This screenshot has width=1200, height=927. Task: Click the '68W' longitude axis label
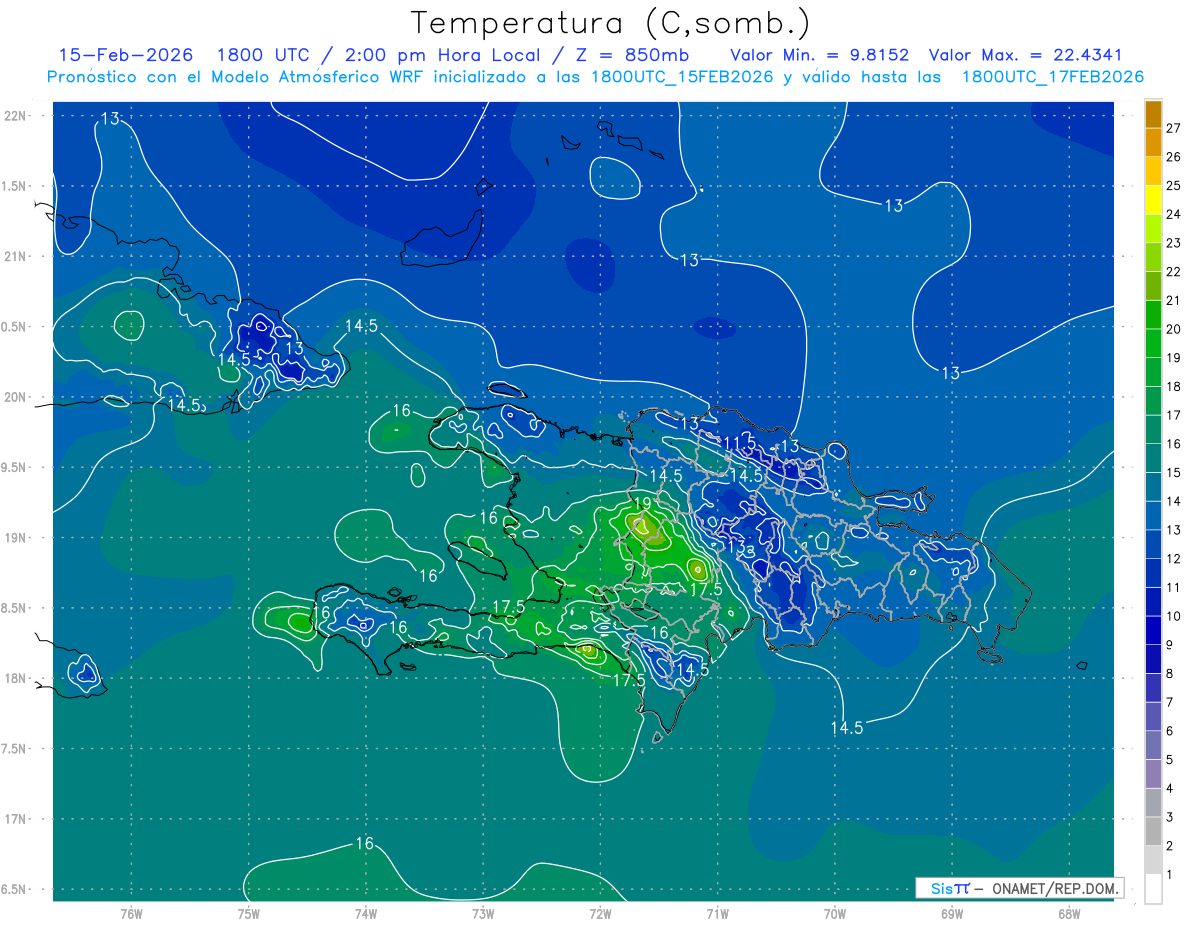1069,914
